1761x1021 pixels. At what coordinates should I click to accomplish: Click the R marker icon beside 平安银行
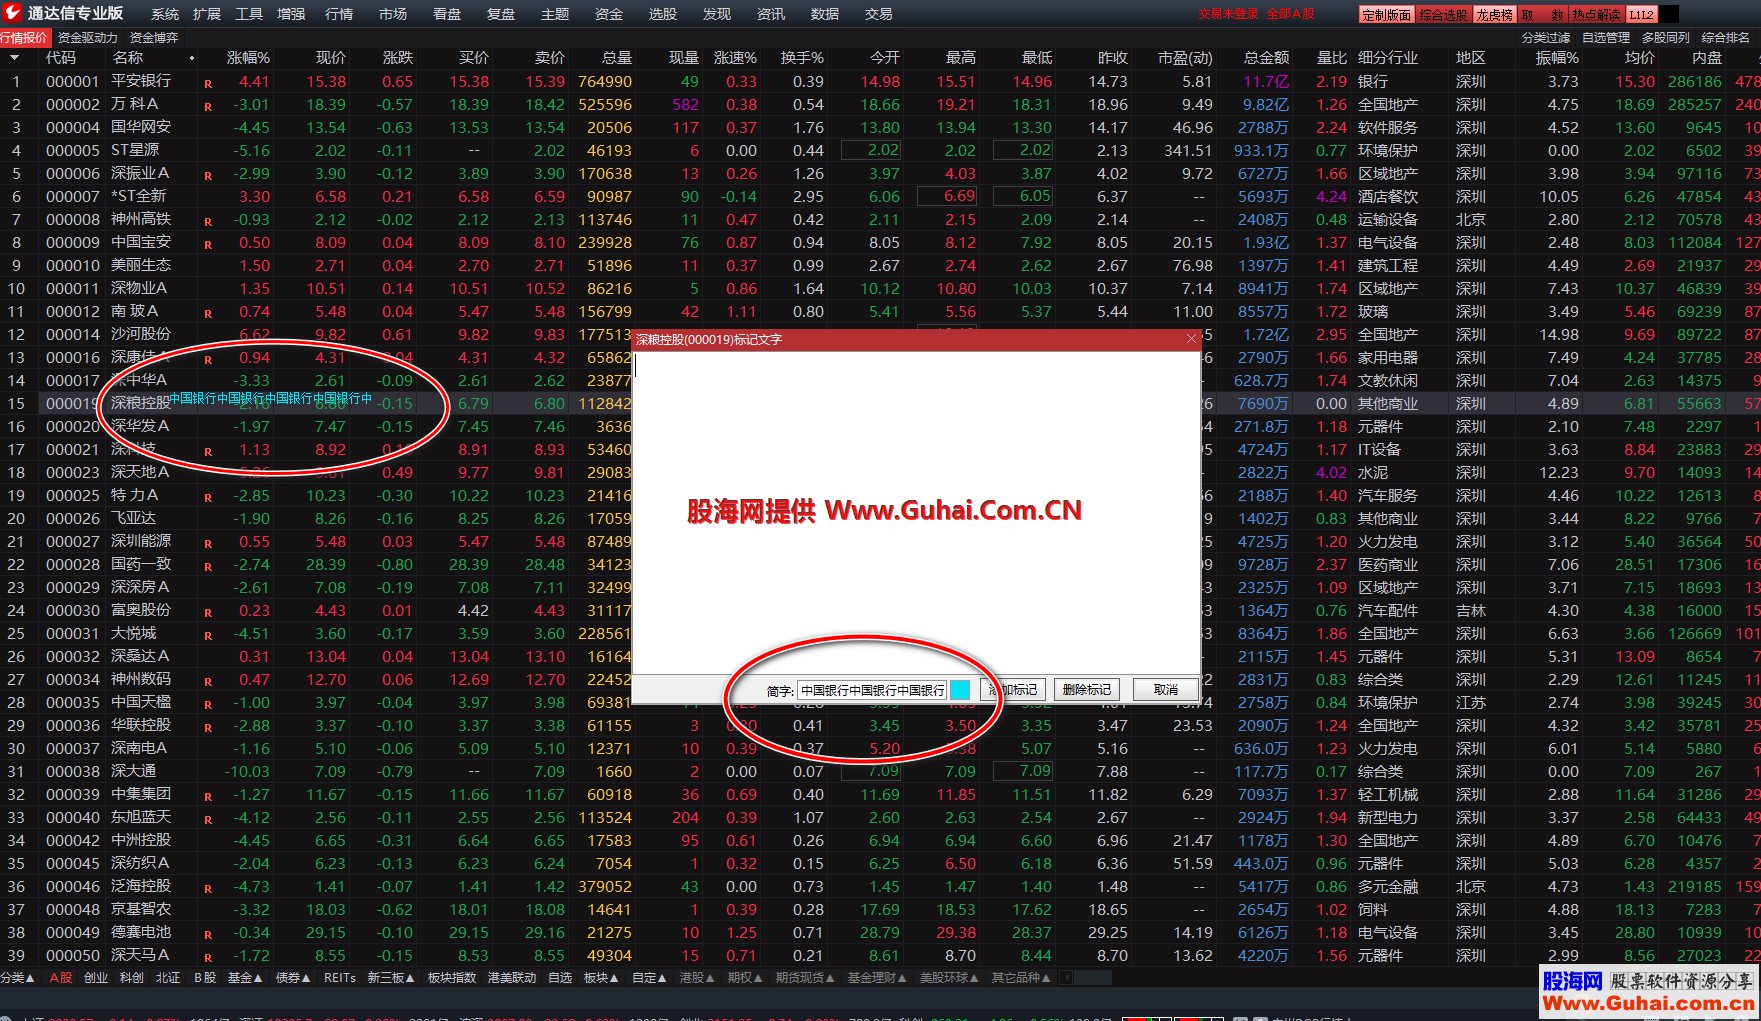click(x=208, y=84)
